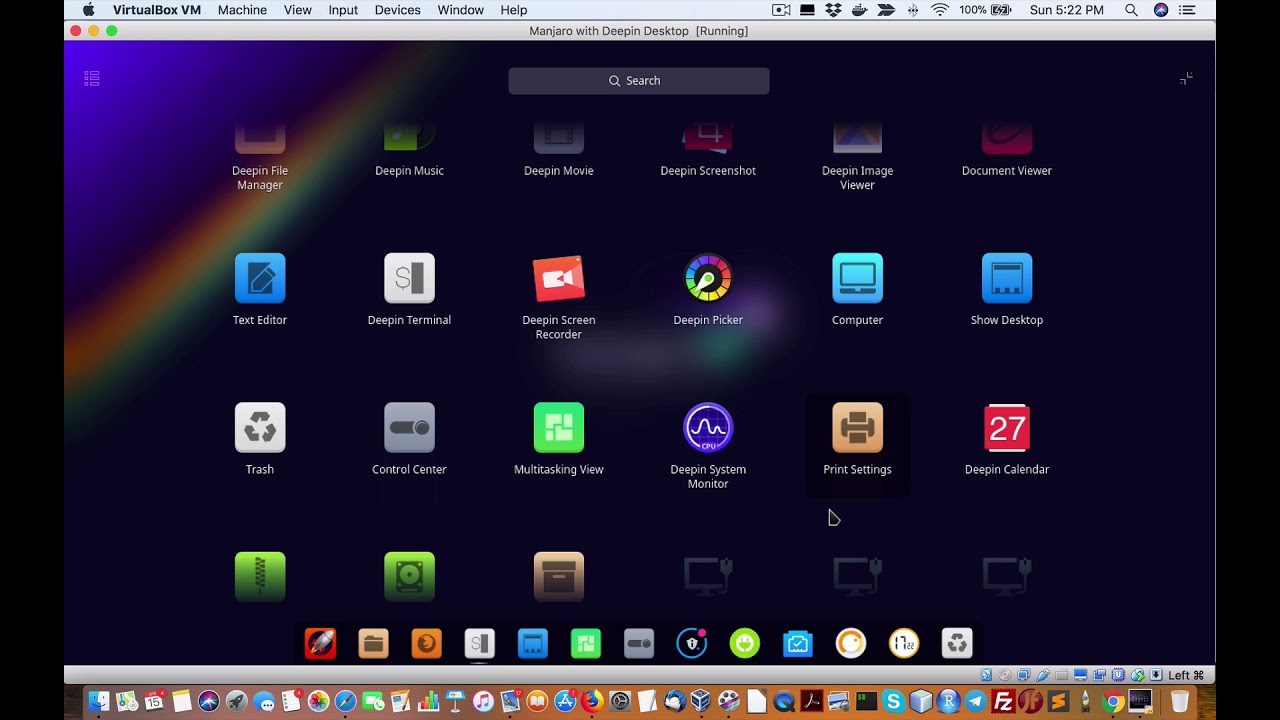The width and height of the screenshot is (1280, 720).
Task: Click the Deepin File Manager label
Action: [260, 178]
